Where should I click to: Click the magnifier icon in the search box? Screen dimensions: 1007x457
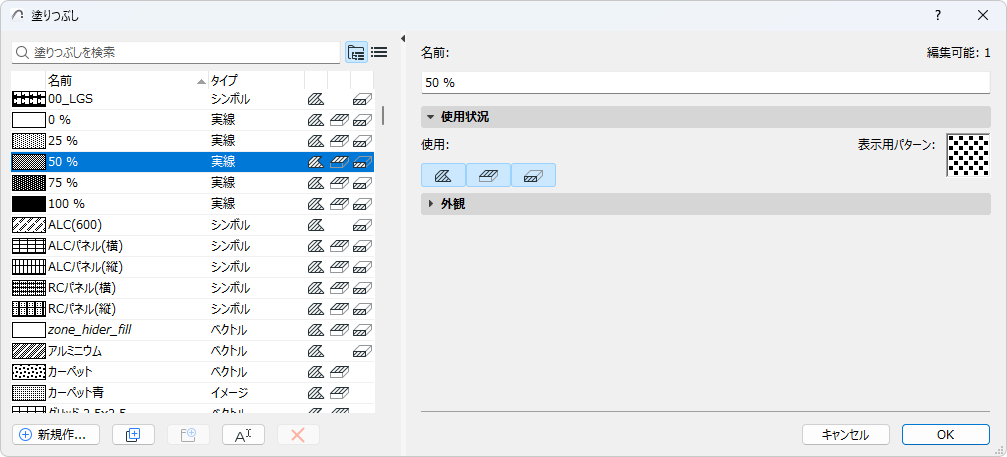point(23,53)
